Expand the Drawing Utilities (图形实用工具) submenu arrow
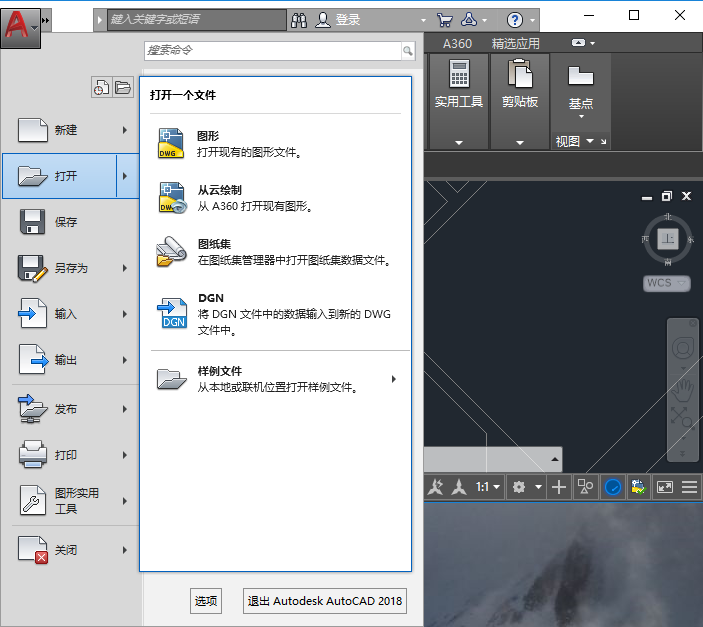The height and width of the screenshot is (627, 703). [125, 501]
